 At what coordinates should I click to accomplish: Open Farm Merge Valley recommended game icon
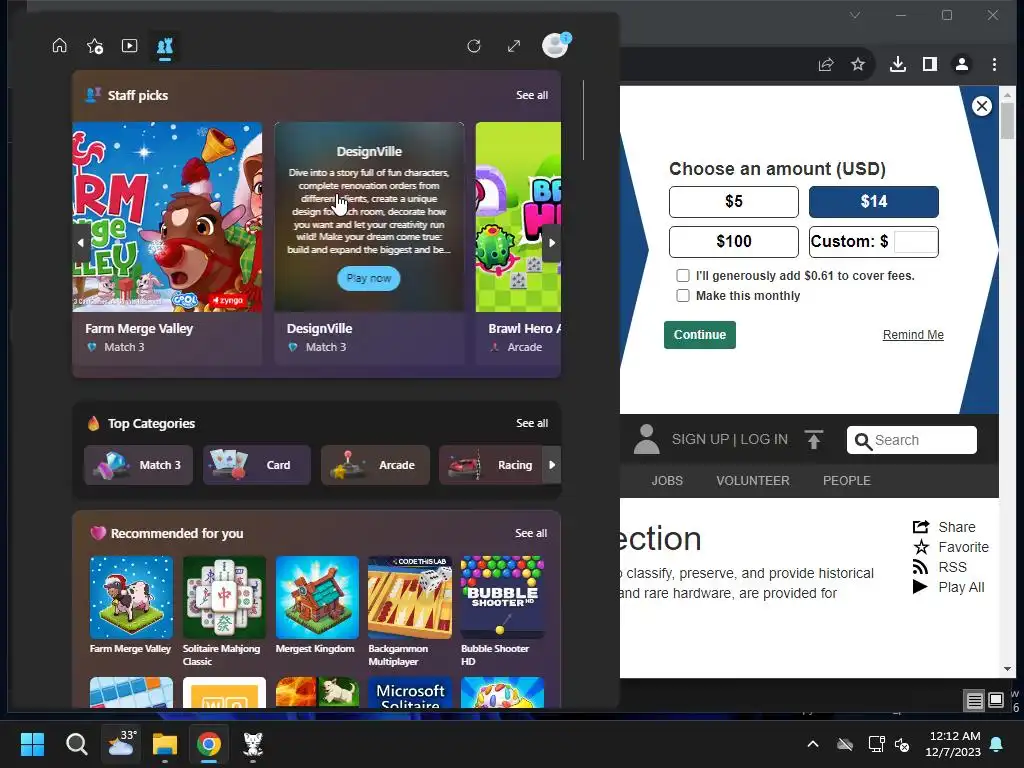point(131,597)
